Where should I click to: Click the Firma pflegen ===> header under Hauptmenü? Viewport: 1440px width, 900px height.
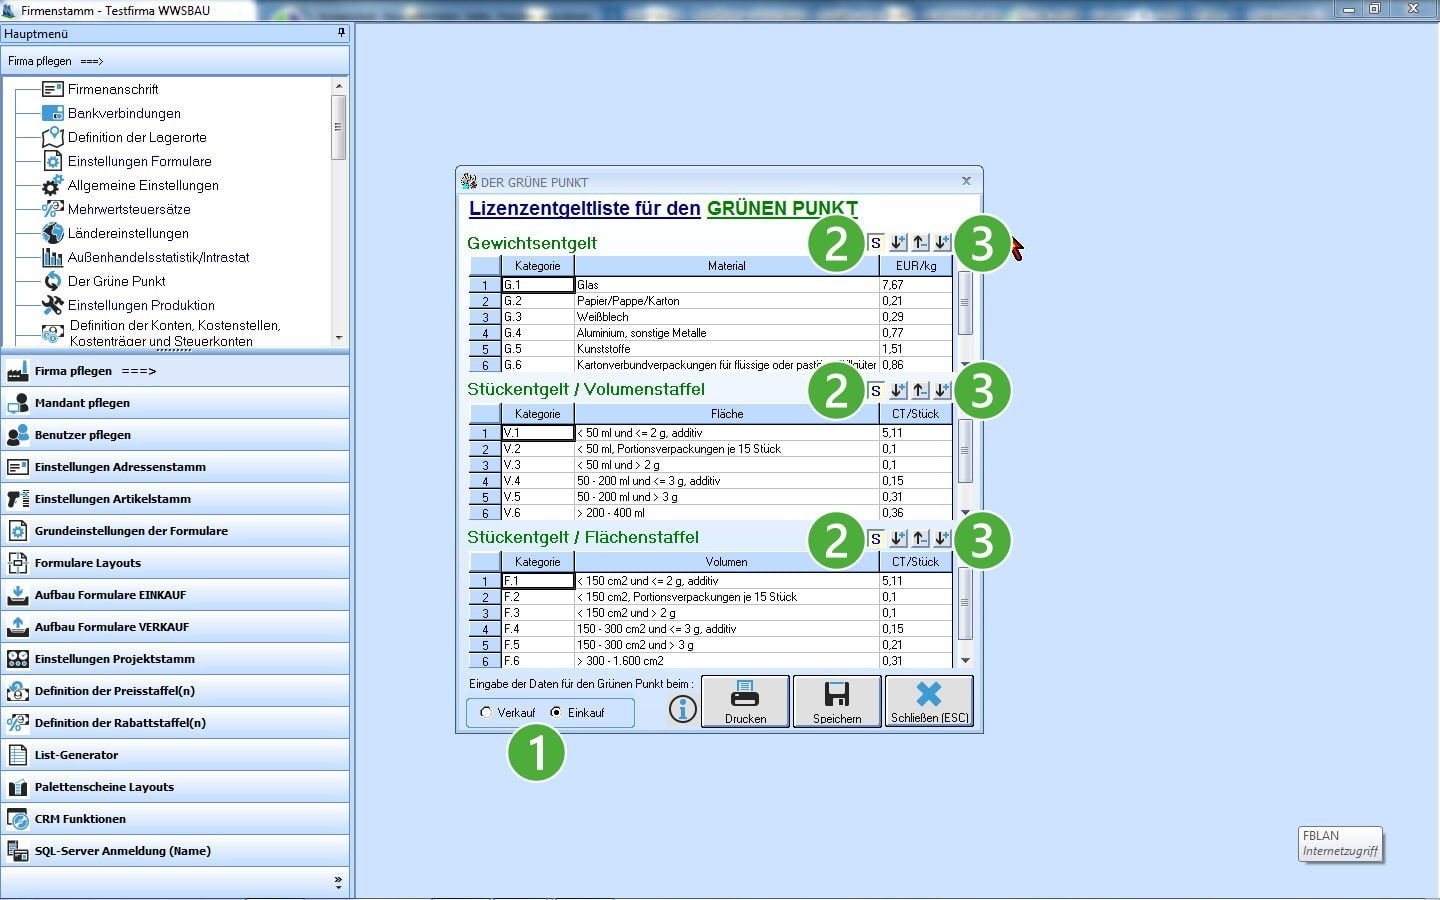click(x=175, y=61)
